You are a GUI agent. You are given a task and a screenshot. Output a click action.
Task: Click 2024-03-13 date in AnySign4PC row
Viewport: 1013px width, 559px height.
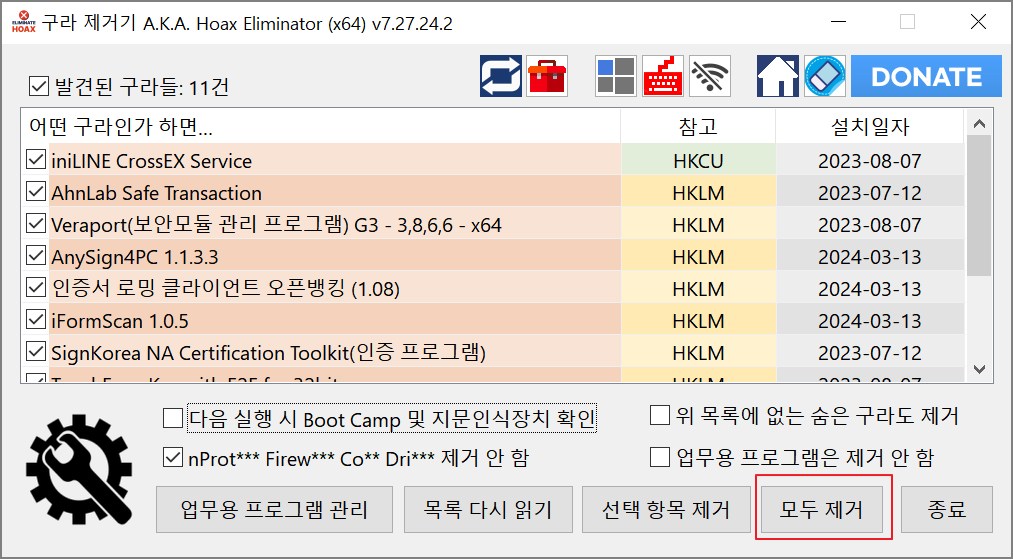pyautogui.click(x=870, y=257)
